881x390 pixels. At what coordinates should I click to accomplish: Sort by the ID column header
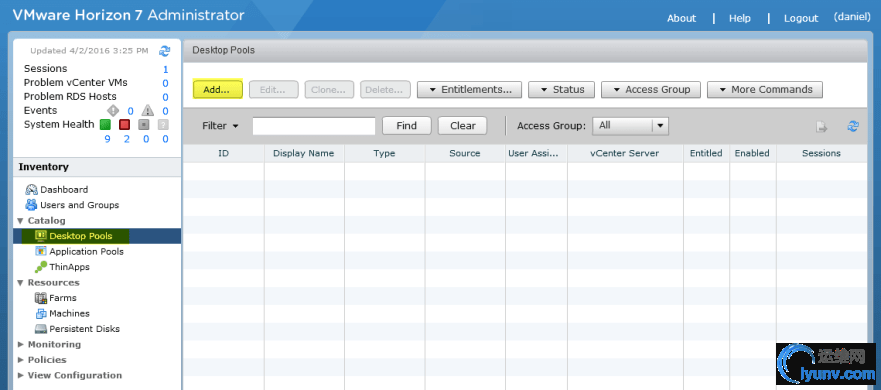pos(224,153)
